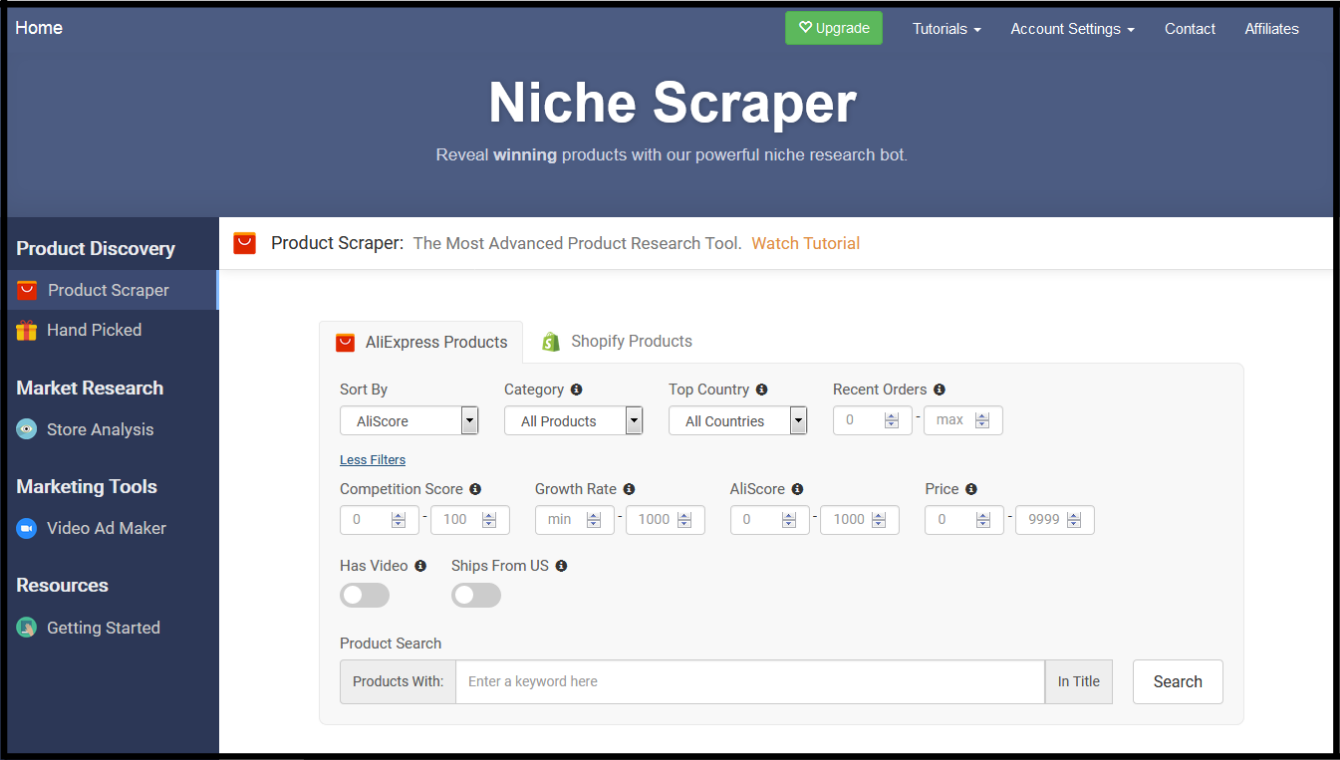Open Affiliates in the top navigation
The image size is (1340, 760).
pos(1272,29)
